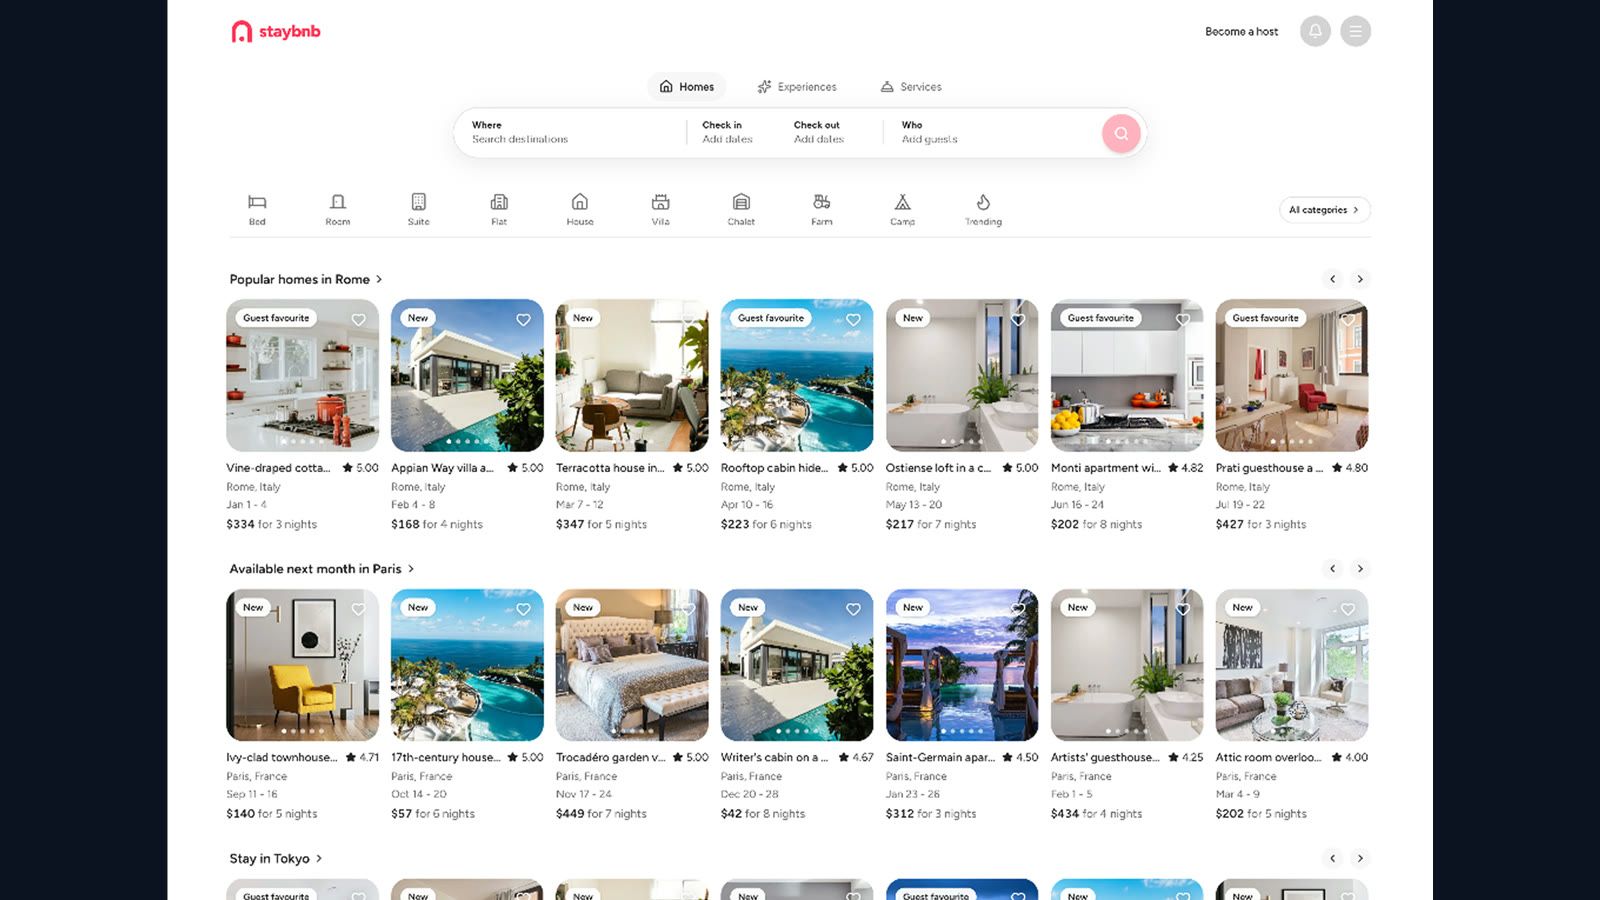
Task: Open Artists' guesthouse listing title
Action: pyautogui.click(x=1105, y=758)
